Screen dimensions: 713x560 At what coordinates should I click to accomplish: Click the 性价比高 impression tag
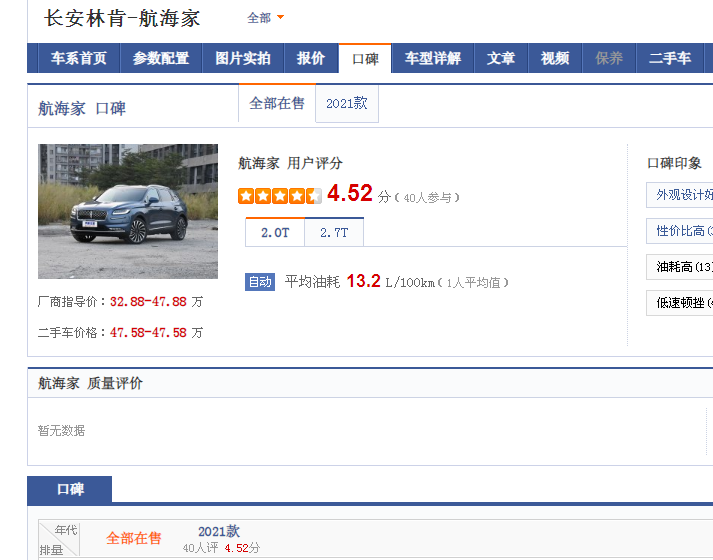click(682, 231)
